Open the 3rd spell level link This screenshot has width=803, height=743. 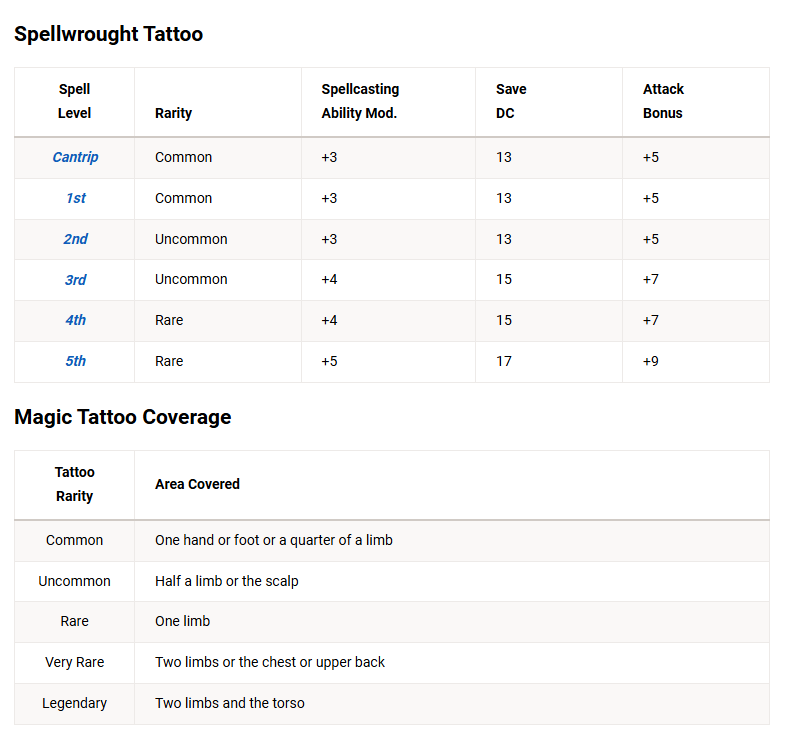pos(75,280)
